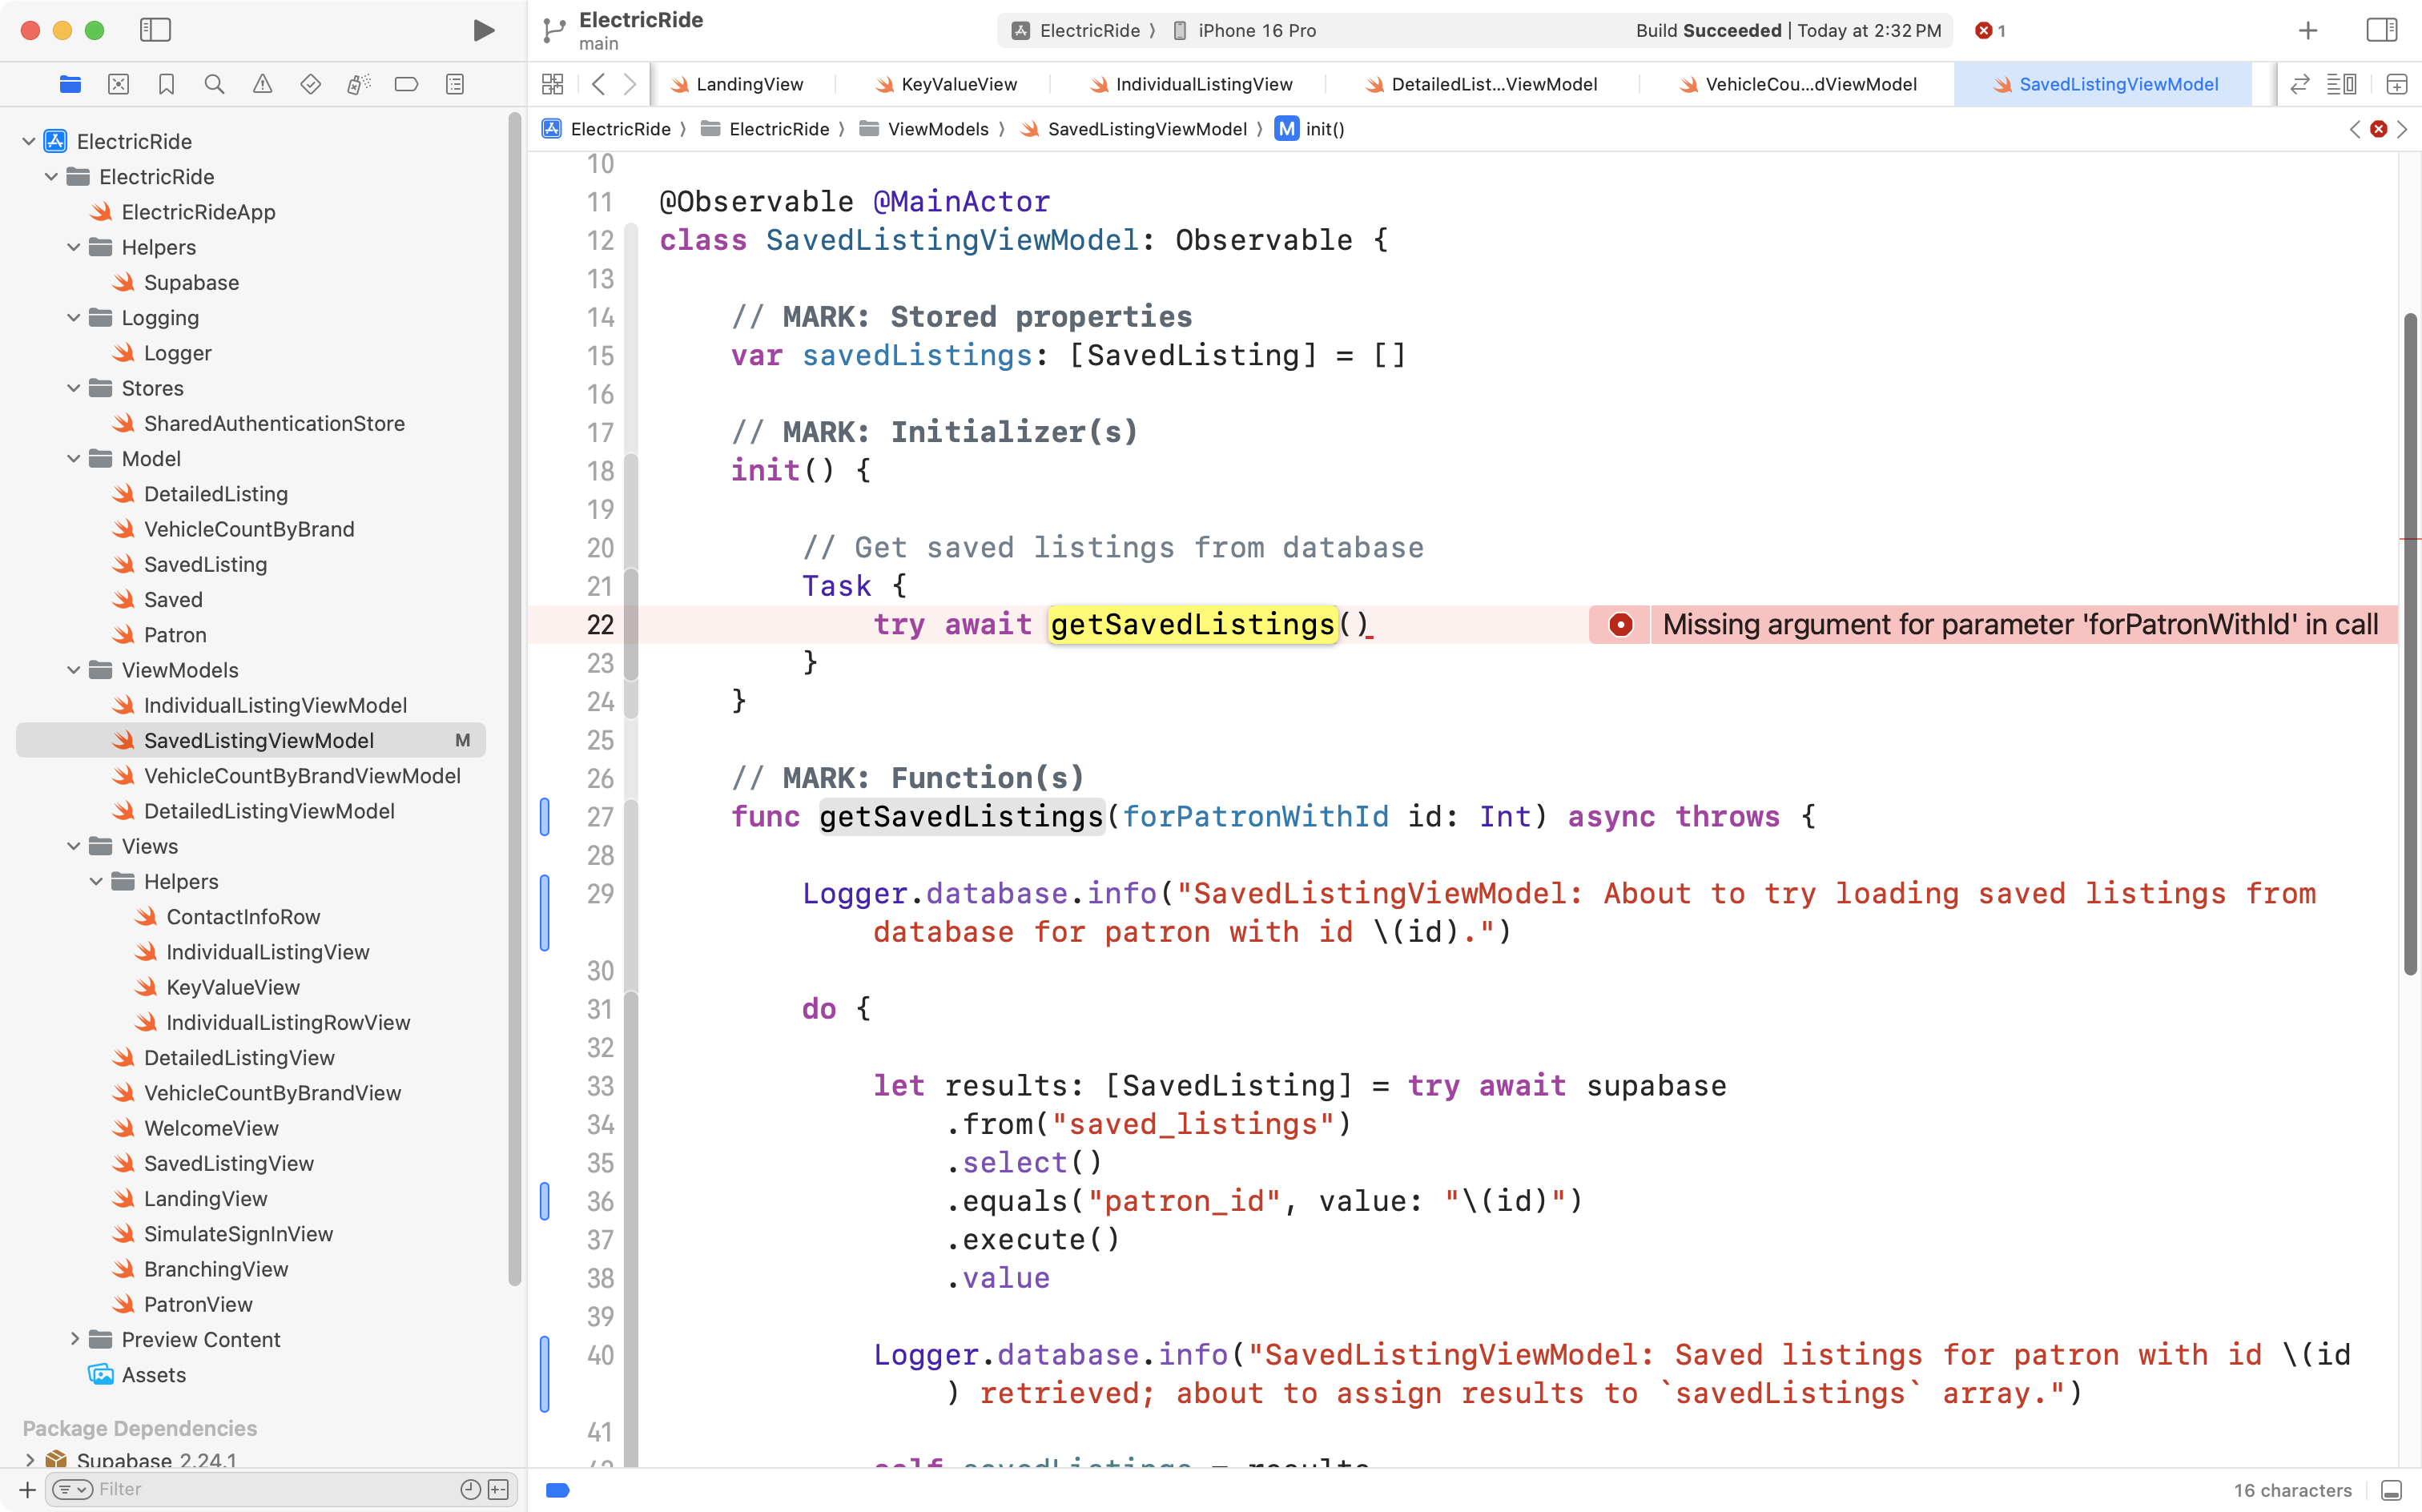Open the Breakpoint navigator icon

[406, 84]
